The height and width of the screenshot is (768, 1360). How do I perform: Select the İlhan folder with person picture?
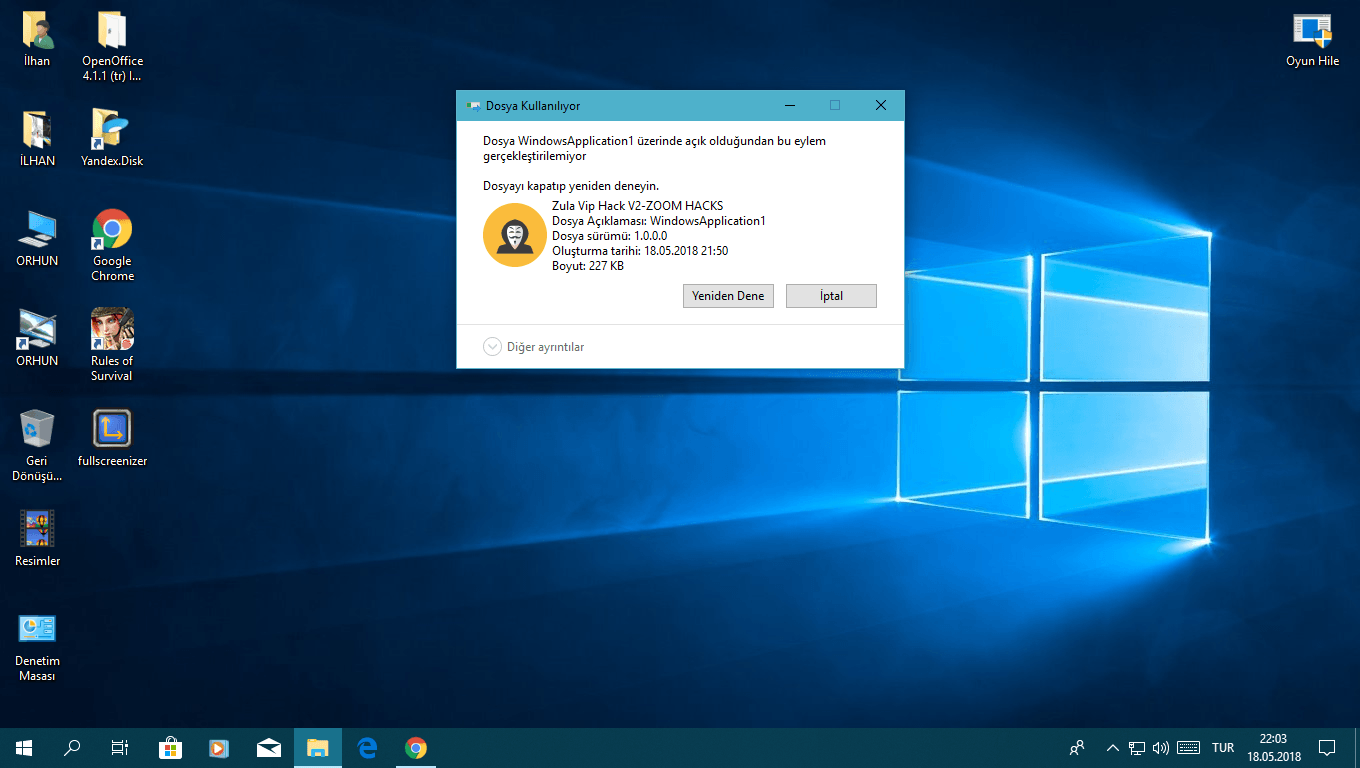point(37,38)
